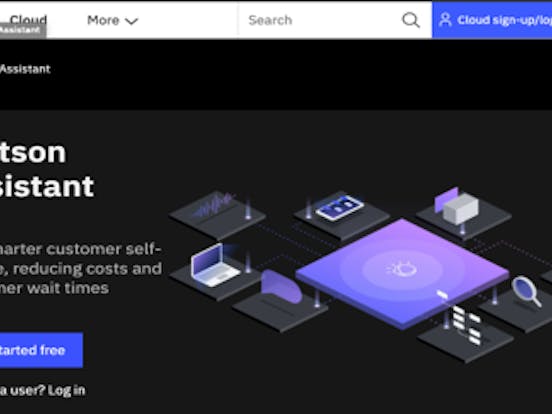
Task: Click the chevron next to More
Action: coord(132,21)
